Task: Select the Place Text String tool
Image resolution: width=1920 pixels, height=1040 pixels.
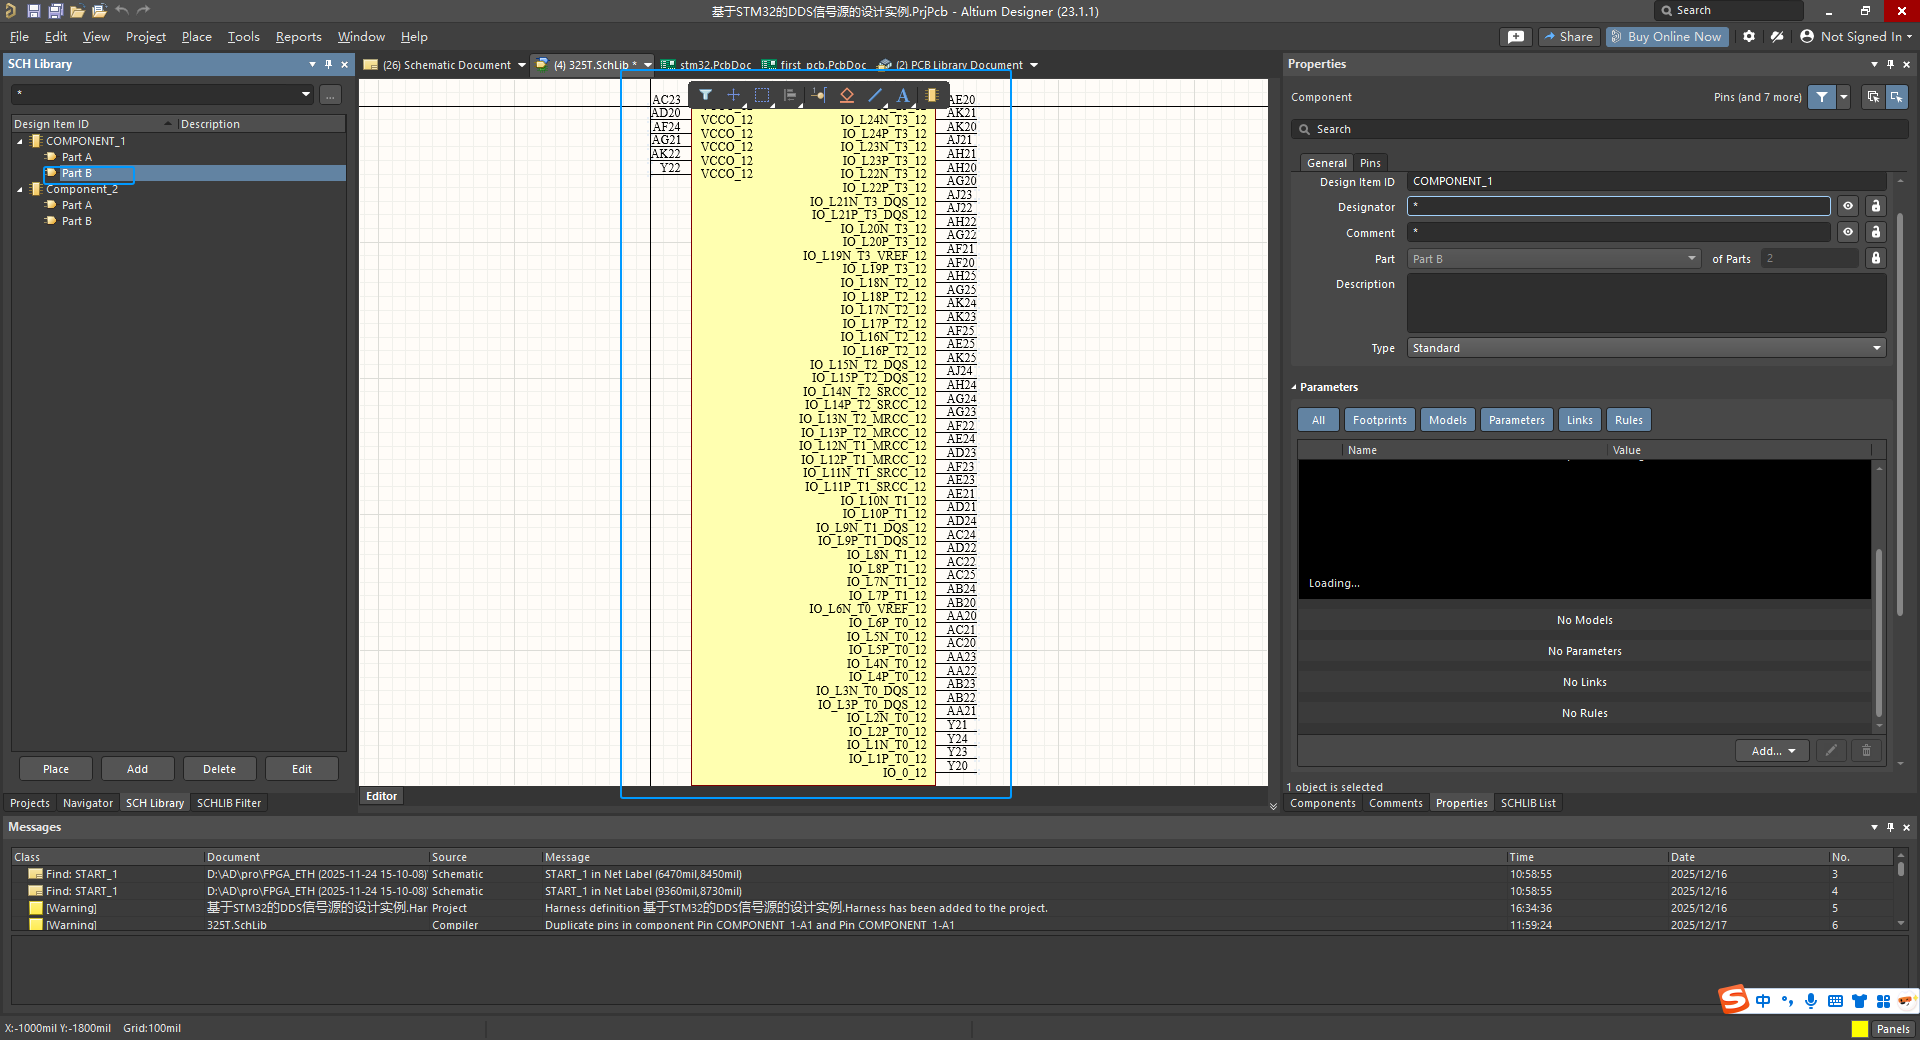Action: (x=903, y=95)
